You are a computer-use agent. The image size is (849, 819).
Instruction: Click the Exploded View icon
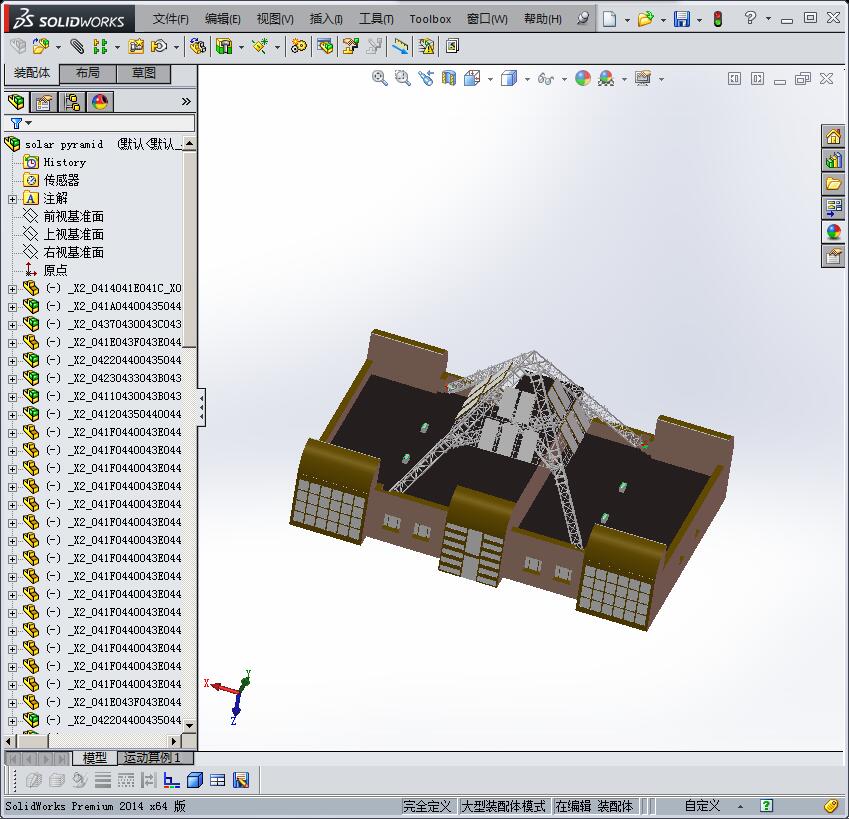click(x=350, y=47)
